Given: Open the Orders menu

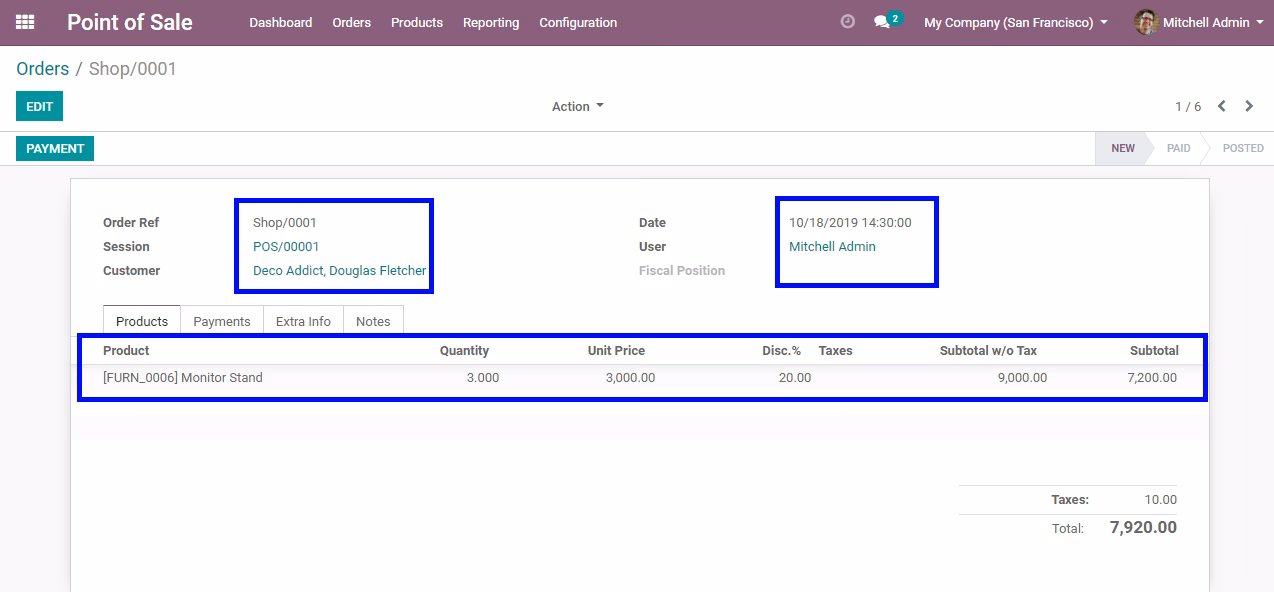Looking at the screenshot, I should [352, 22].
